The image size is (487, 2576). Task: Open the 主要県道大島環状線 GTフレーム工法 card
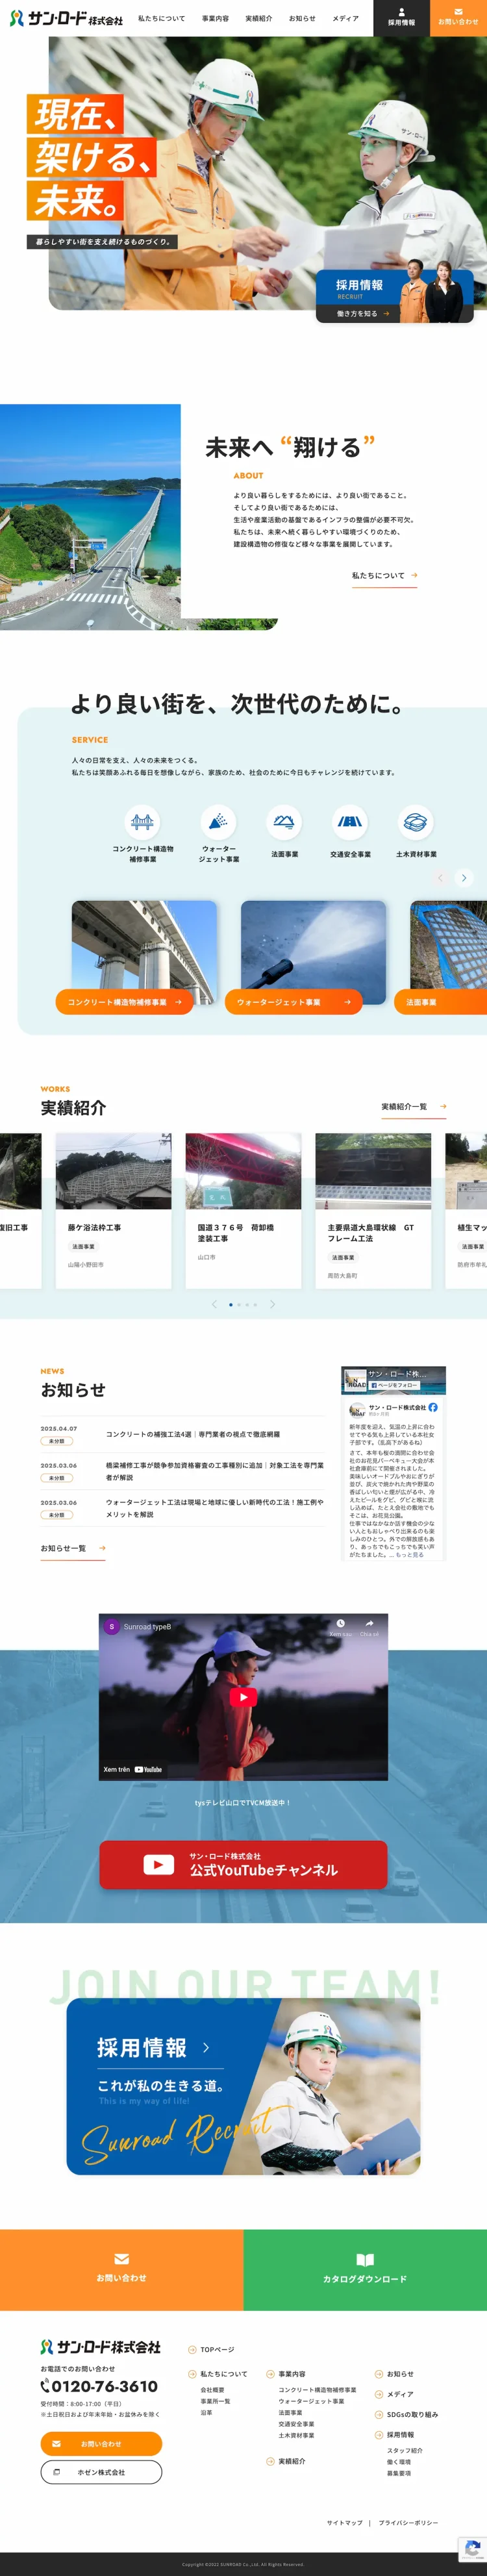coord(373,1211)
